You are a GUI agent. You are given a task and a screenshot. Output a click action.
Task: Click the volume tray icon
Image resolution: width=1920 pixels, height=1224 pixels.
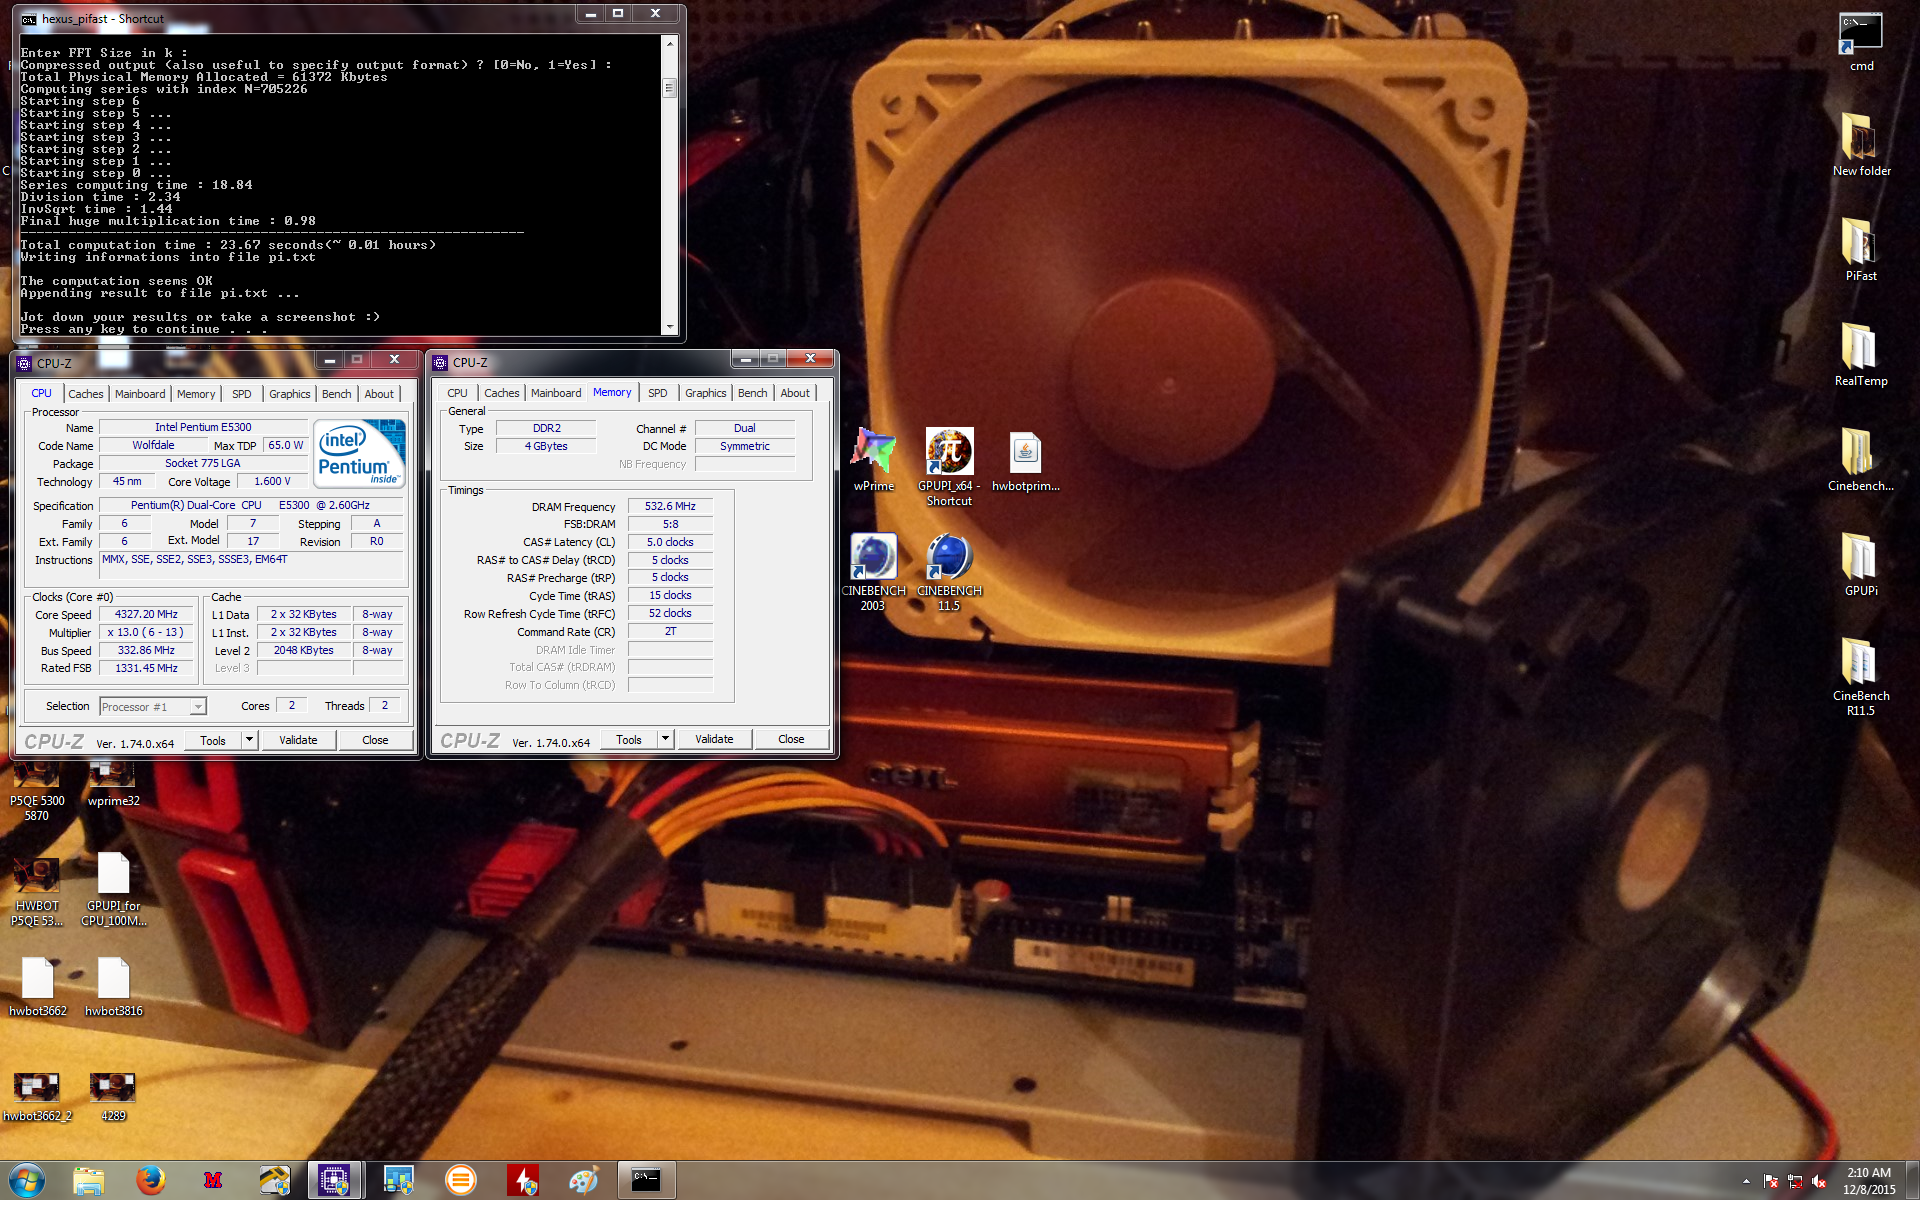1819,1182
